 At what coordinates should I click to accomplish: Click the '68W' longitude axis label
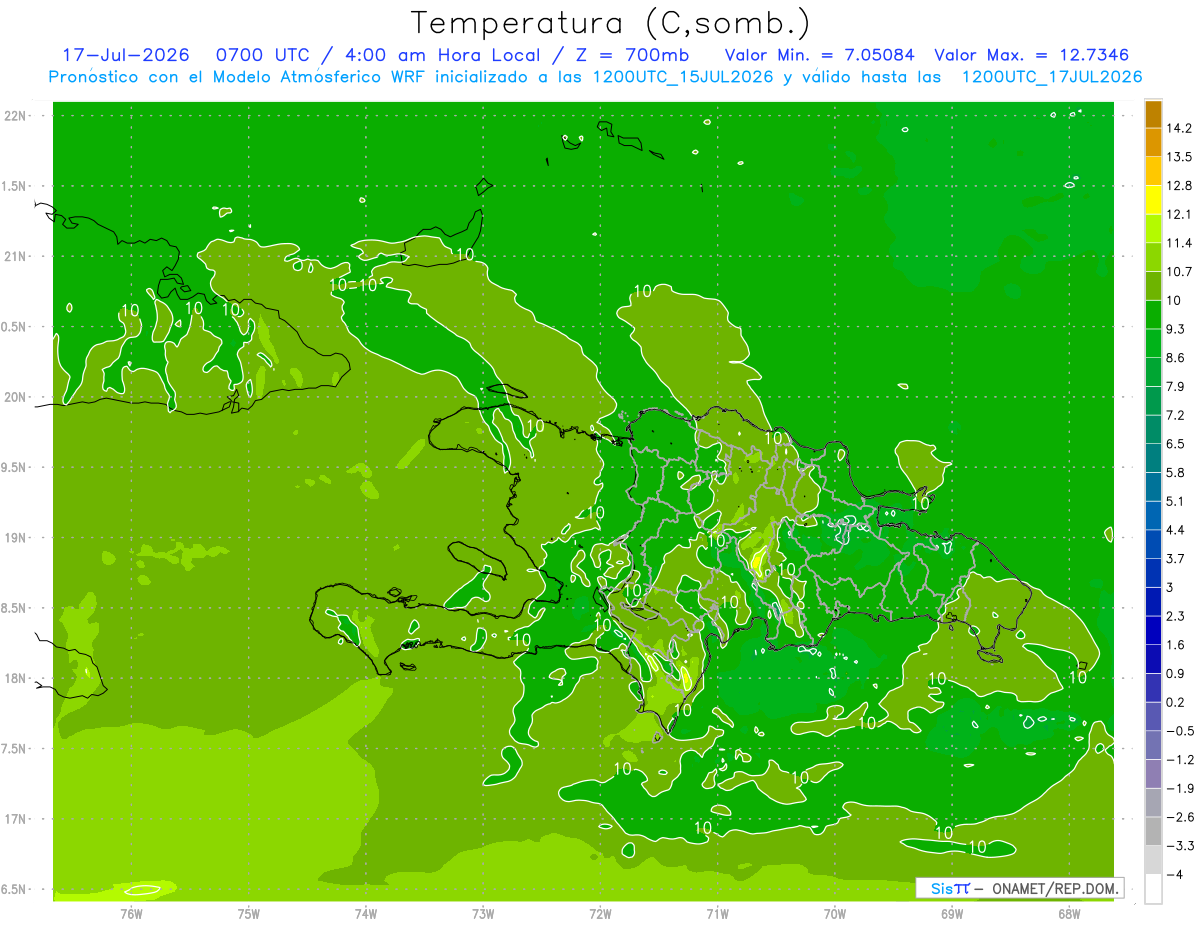1069,914
